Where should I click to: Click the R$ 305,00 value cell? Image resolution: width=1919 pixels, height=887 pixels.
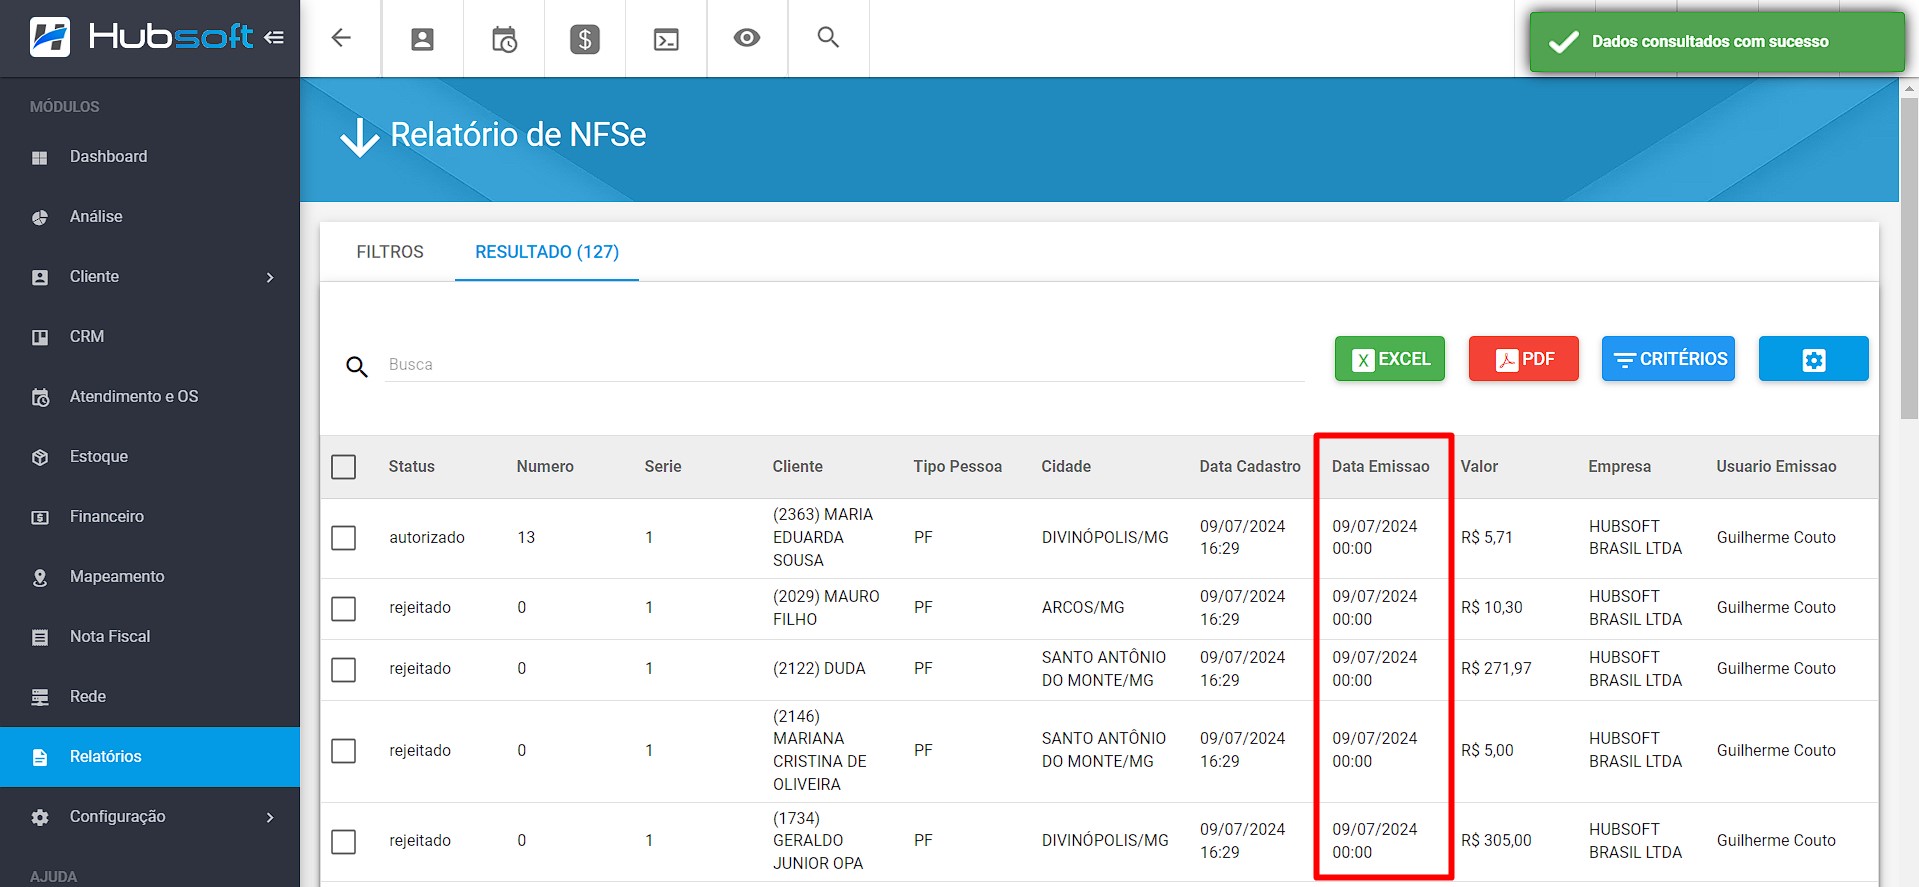click(1496, 841)
